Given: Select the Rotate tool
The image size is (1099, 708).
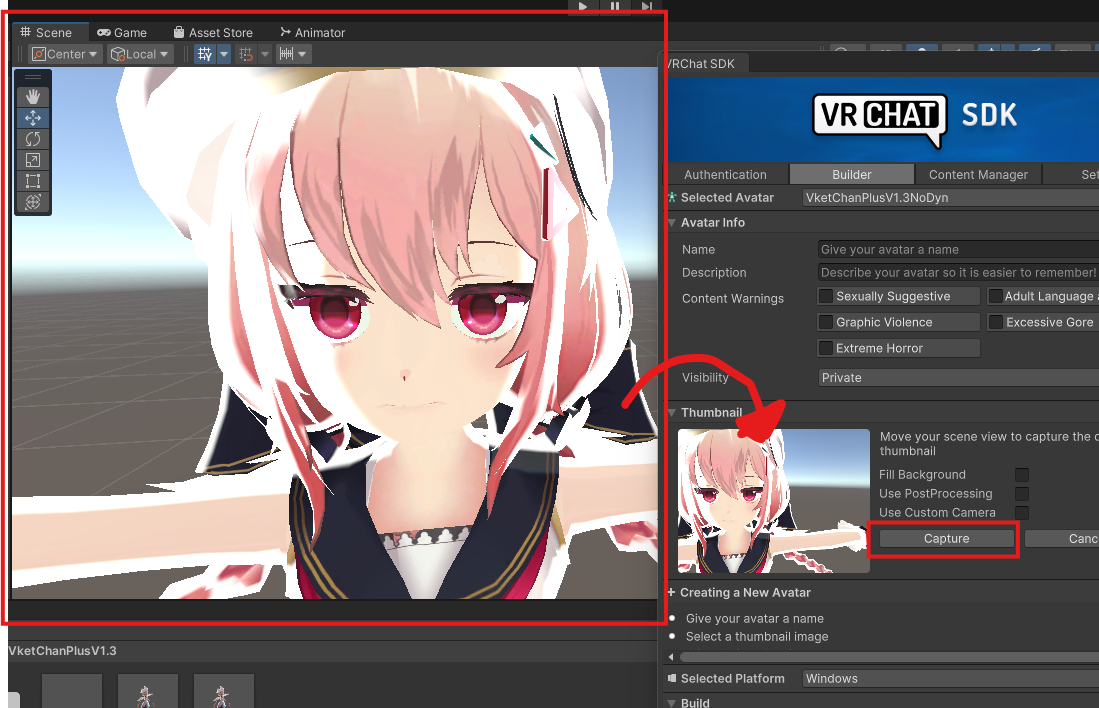Looking at the screenshot, I should point(33,139).
